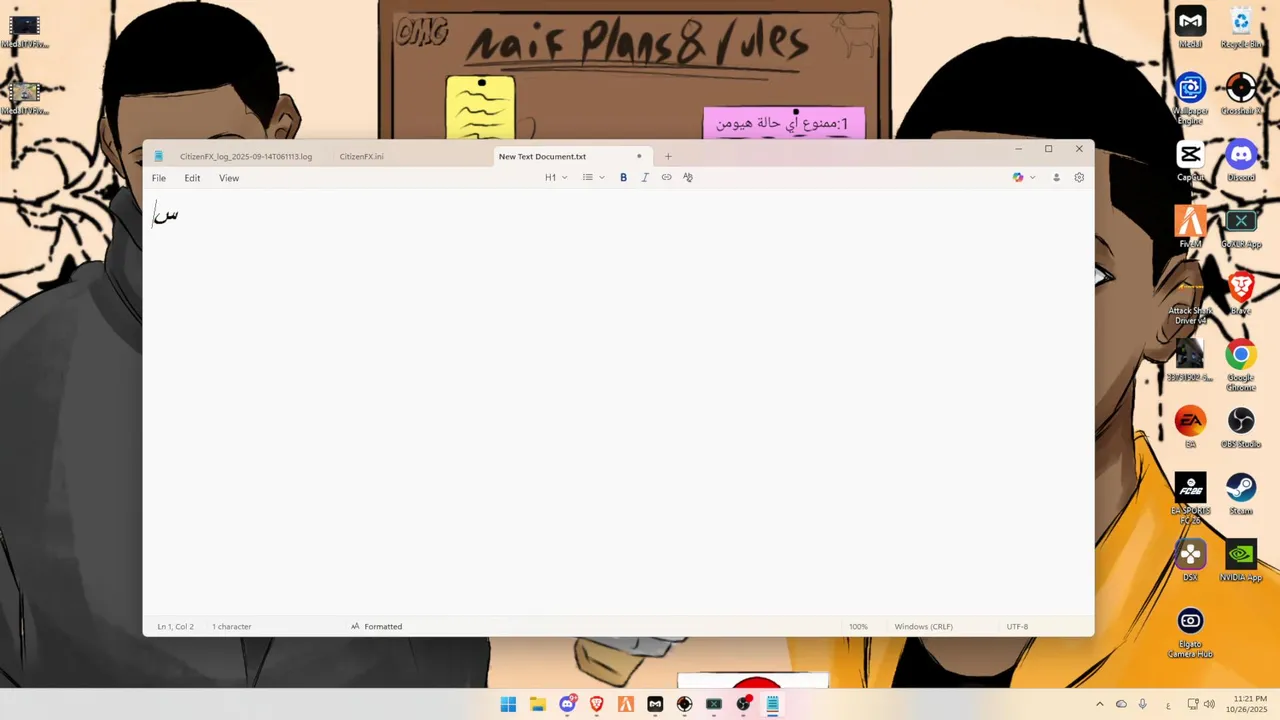
Task: Open the Steam desktop shortcut
Action: tap(1241, 494)
